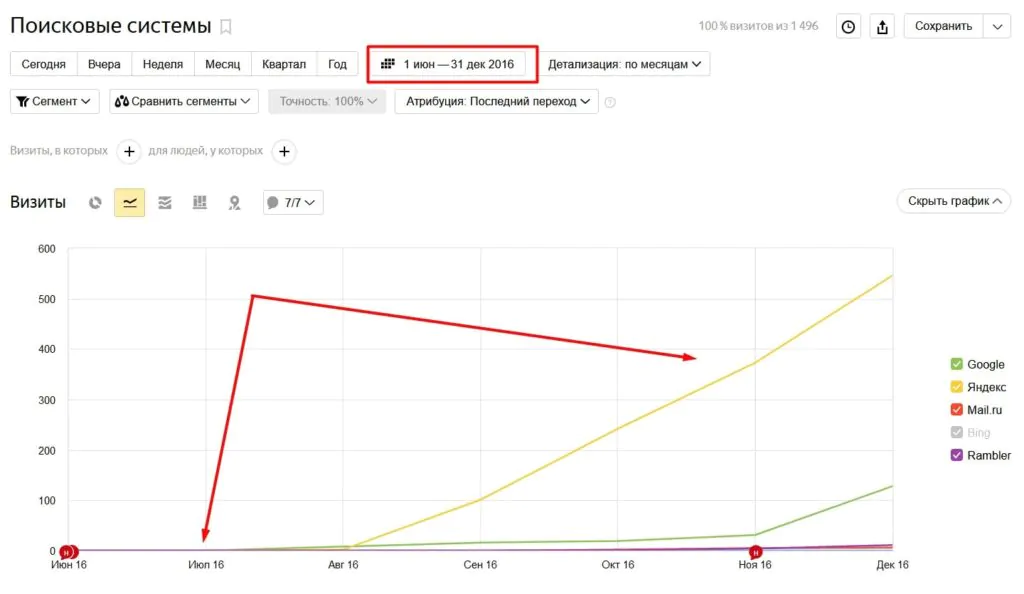Bookmark the Поисковые системы report

point(226,27)
